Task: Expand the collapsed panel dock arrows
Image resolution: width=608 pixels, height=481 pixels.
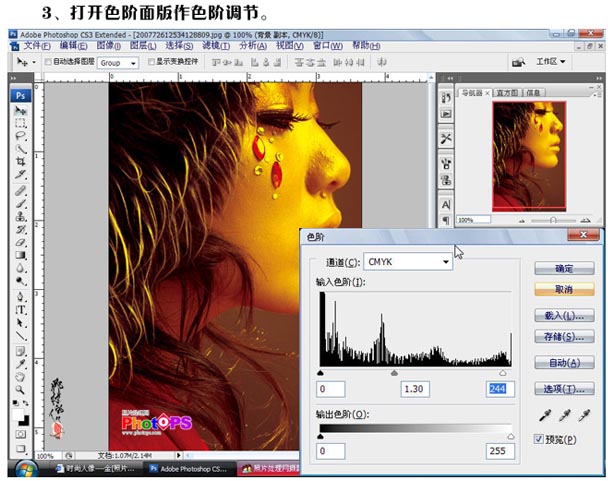Action: click(x=450, y=78)
